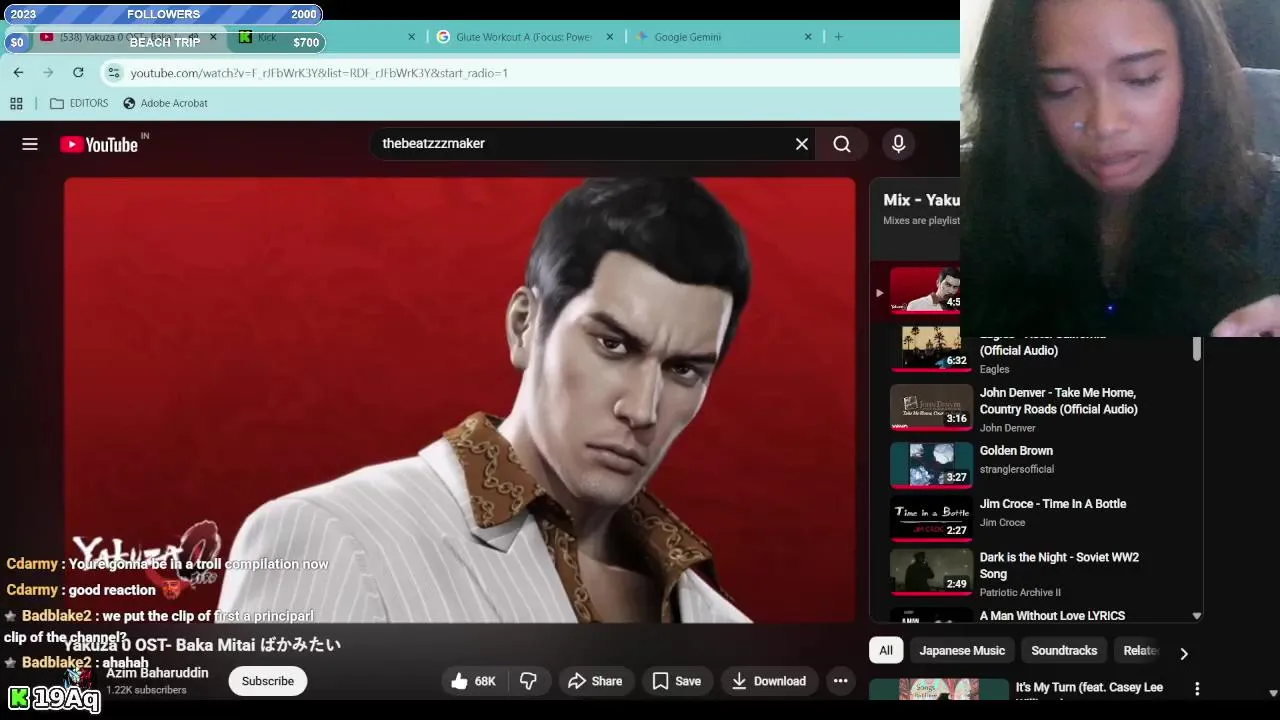1280x720 pixels.
Task: Open currently playing Yakuza mix item thumbnail
Action: 926,290
